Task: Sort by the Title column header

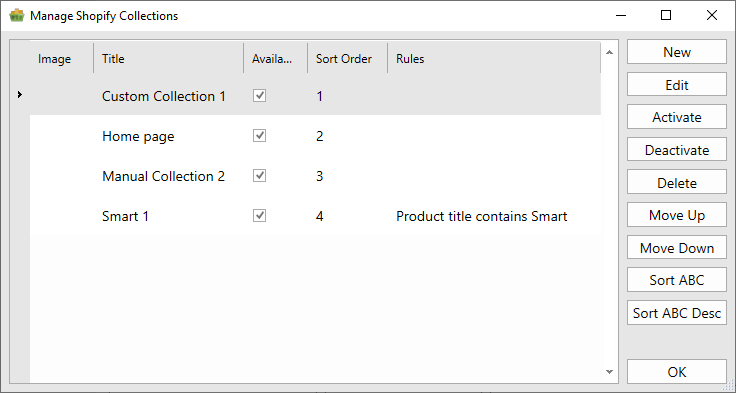Action: (x=169, y=59)
